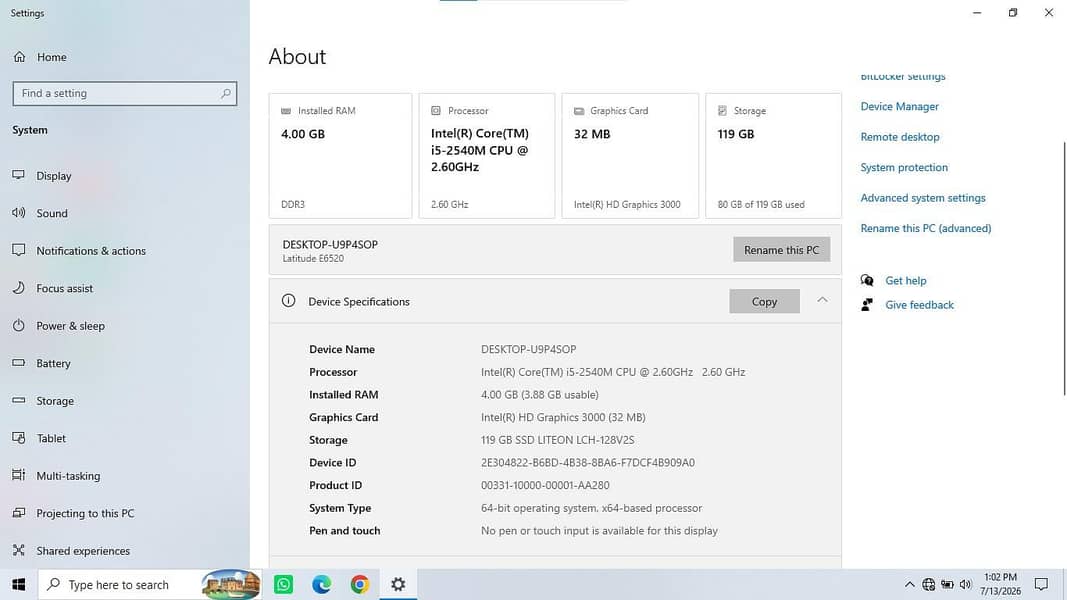Open Advanced system settings link
The image size is (1067, 600).
point(923,198)
